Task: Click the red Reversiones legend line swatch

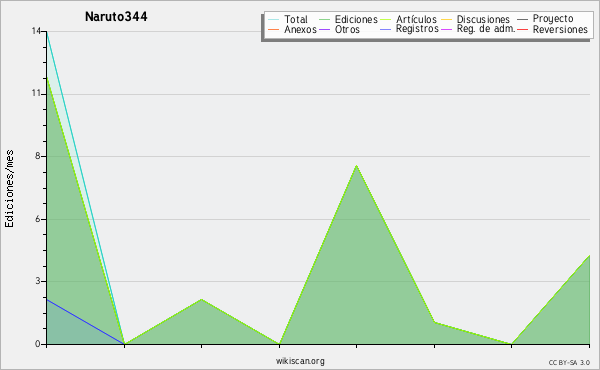Action: 522,29
